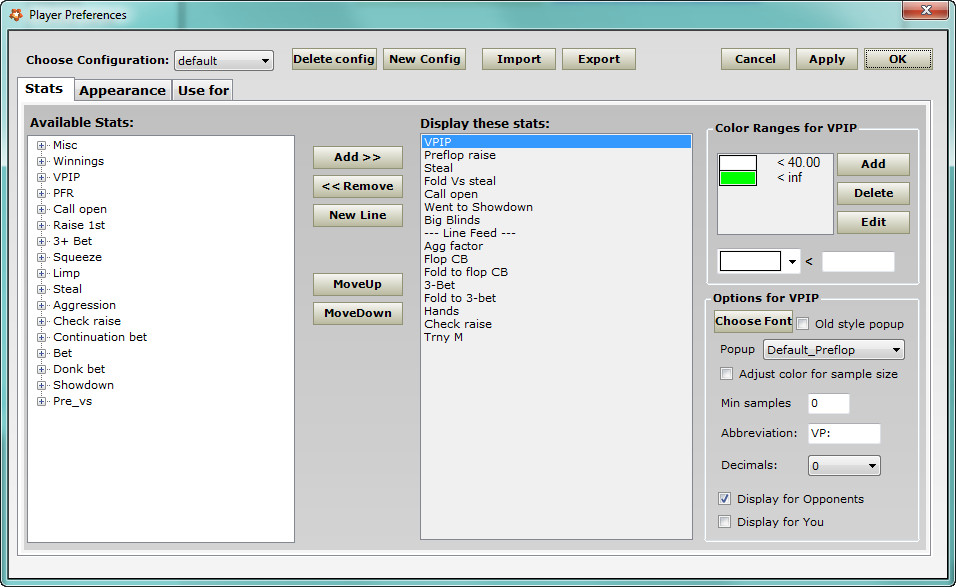Click the color range threshold input field
Screen dimensions: 956x587
point(858,261)
